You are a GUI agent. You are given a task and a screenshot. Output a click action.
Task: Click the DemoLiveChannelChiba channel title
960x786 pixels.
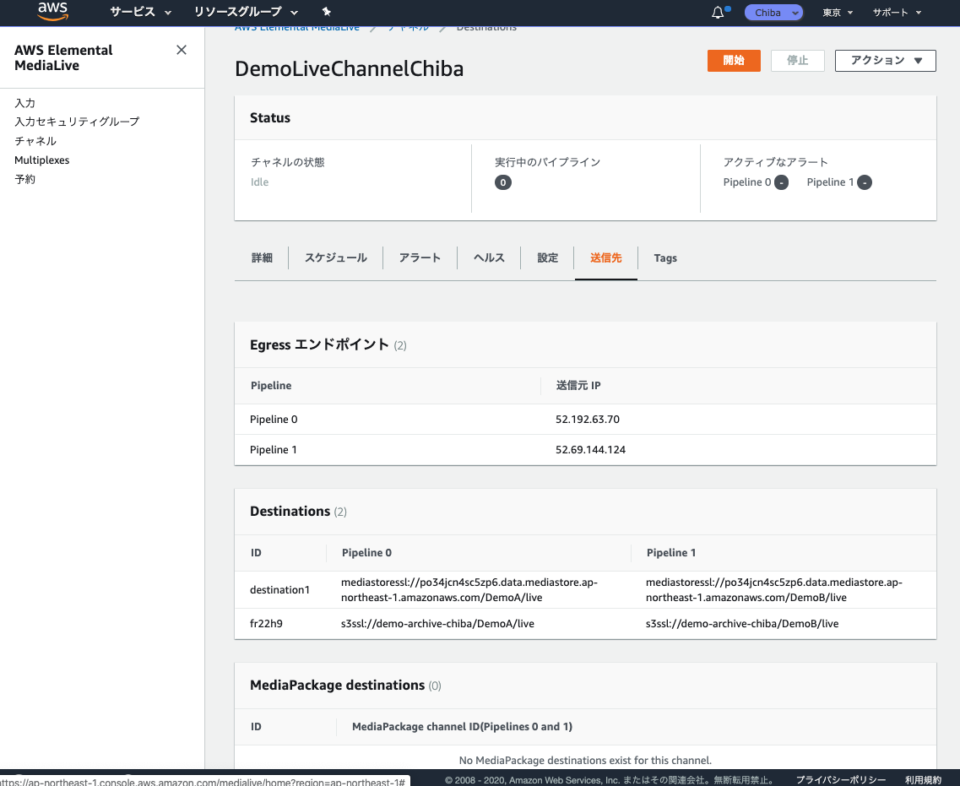pos(349,69)
